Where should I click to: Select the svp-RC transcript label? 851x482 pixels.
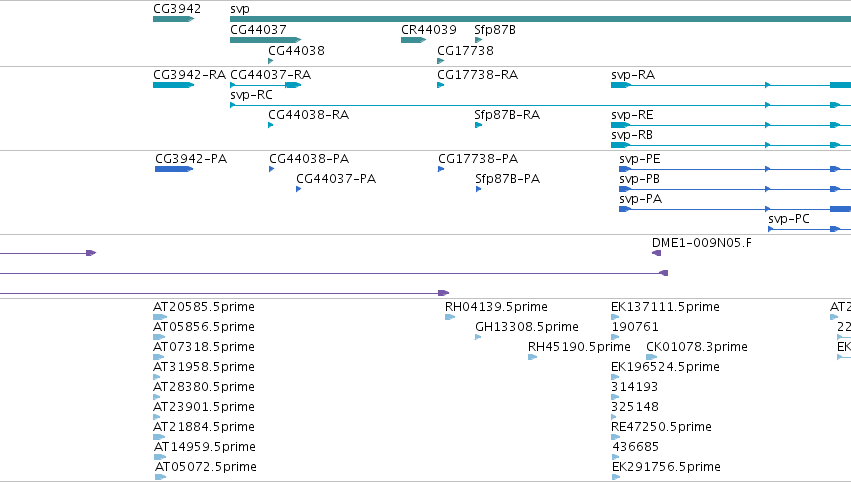coord(251,95)
